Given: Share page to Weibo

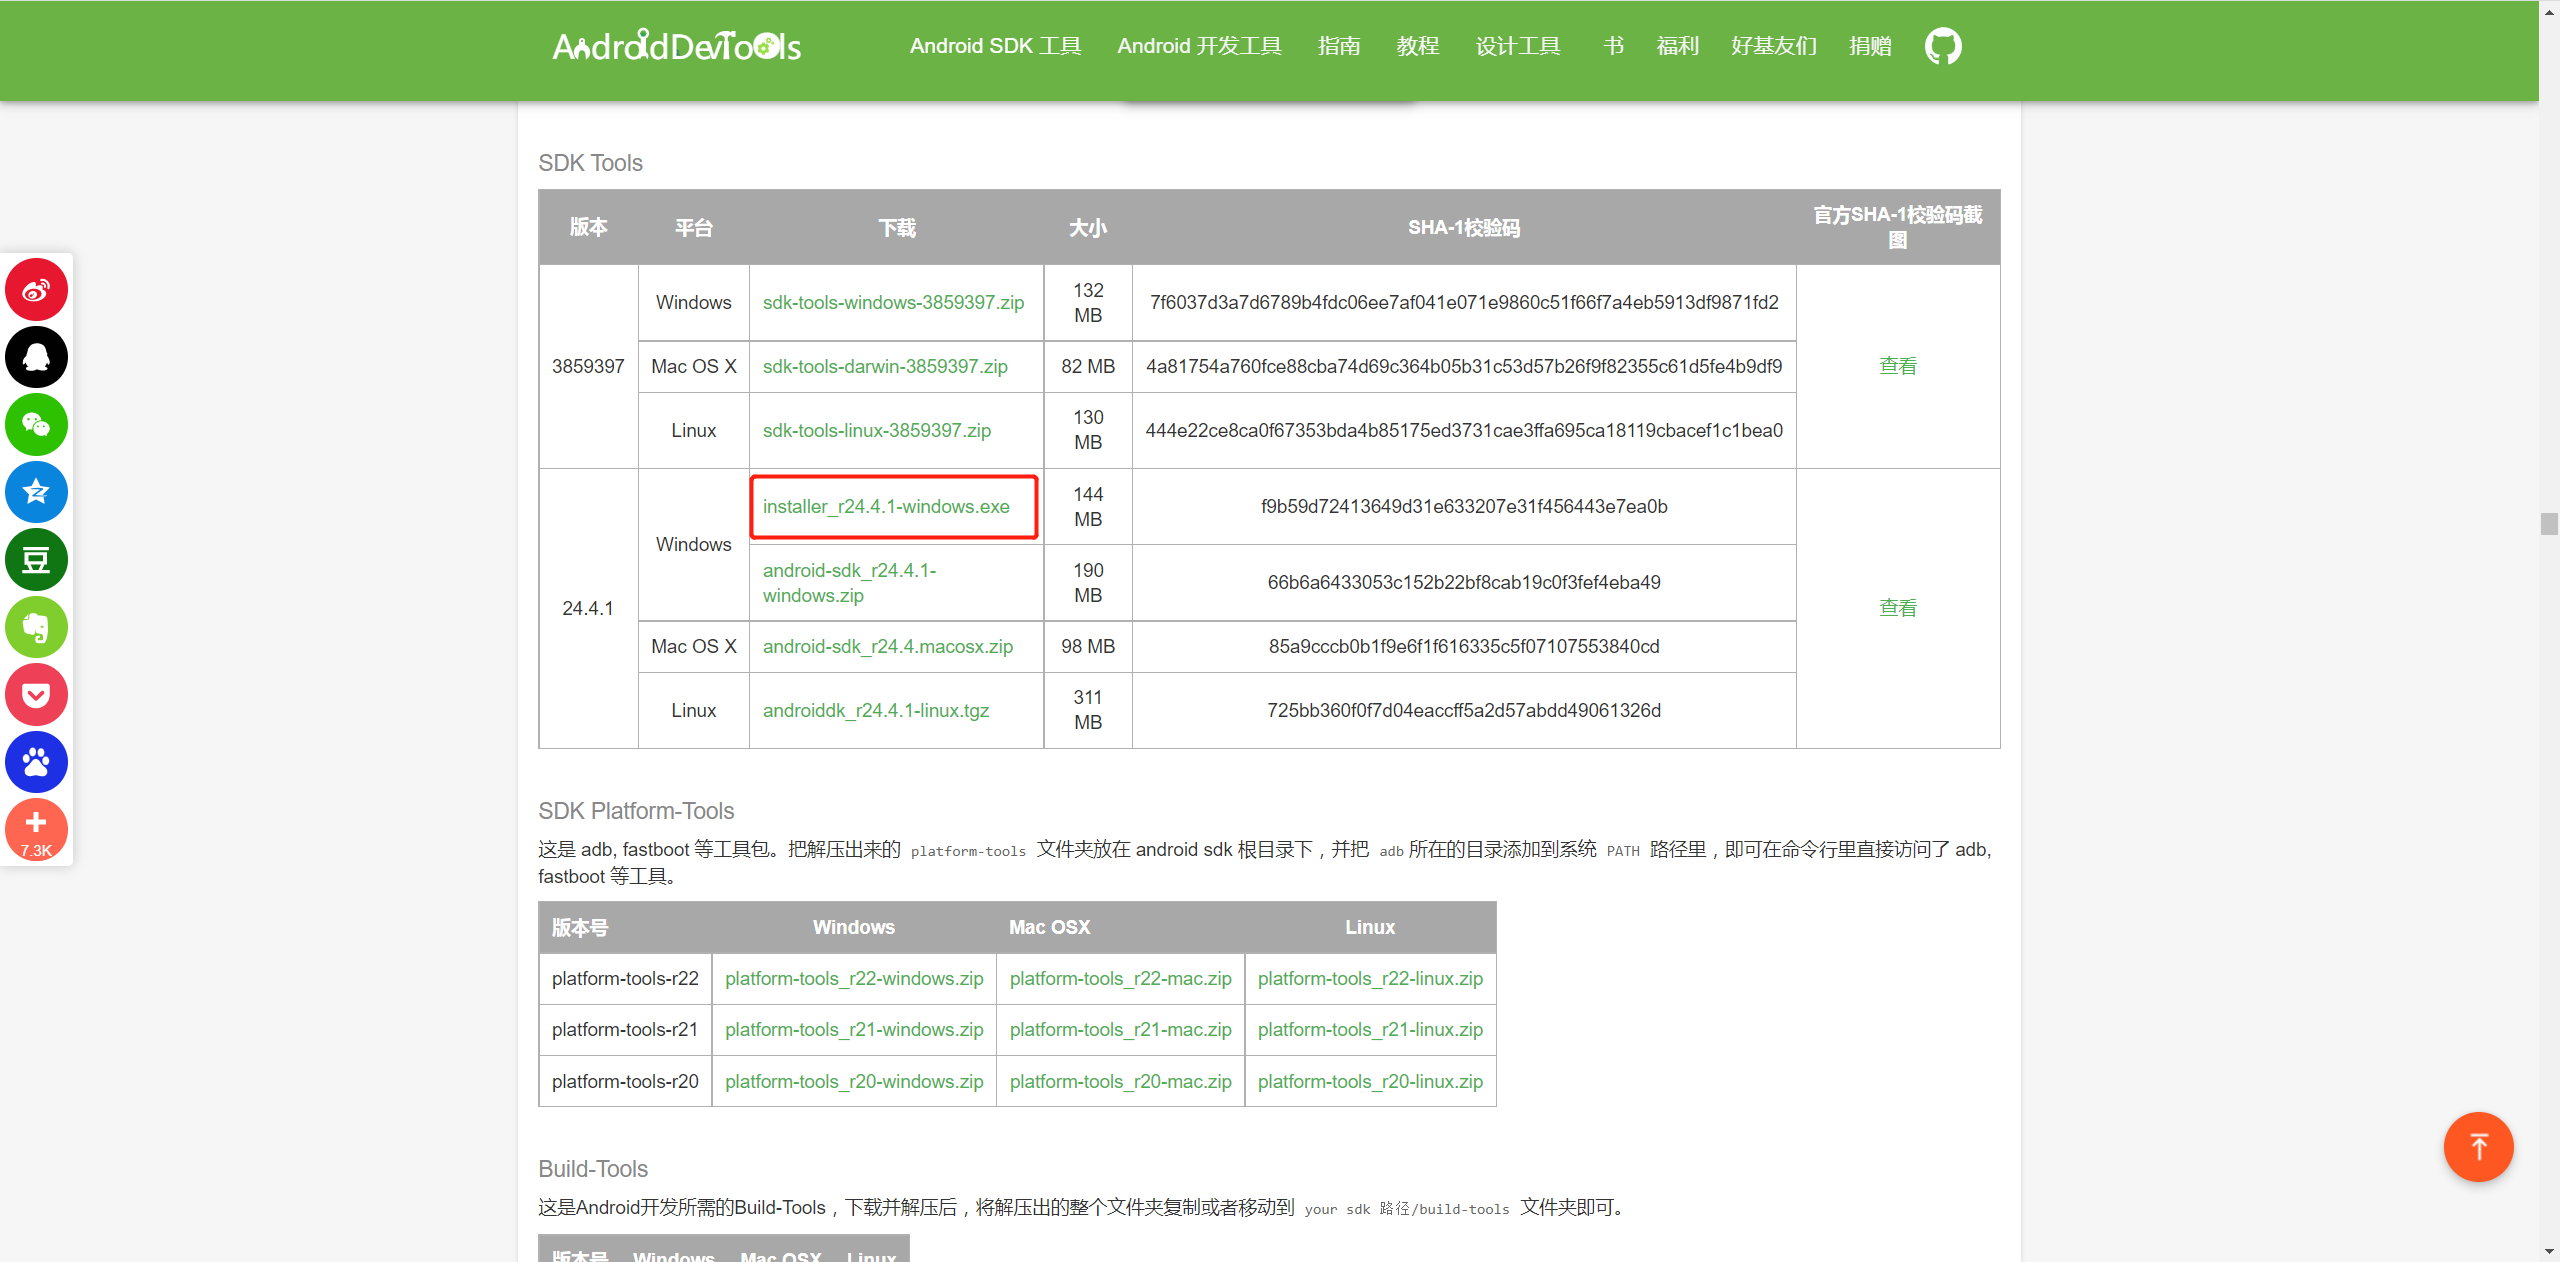Looking at the screenshot, I should (x=36, y=290).
